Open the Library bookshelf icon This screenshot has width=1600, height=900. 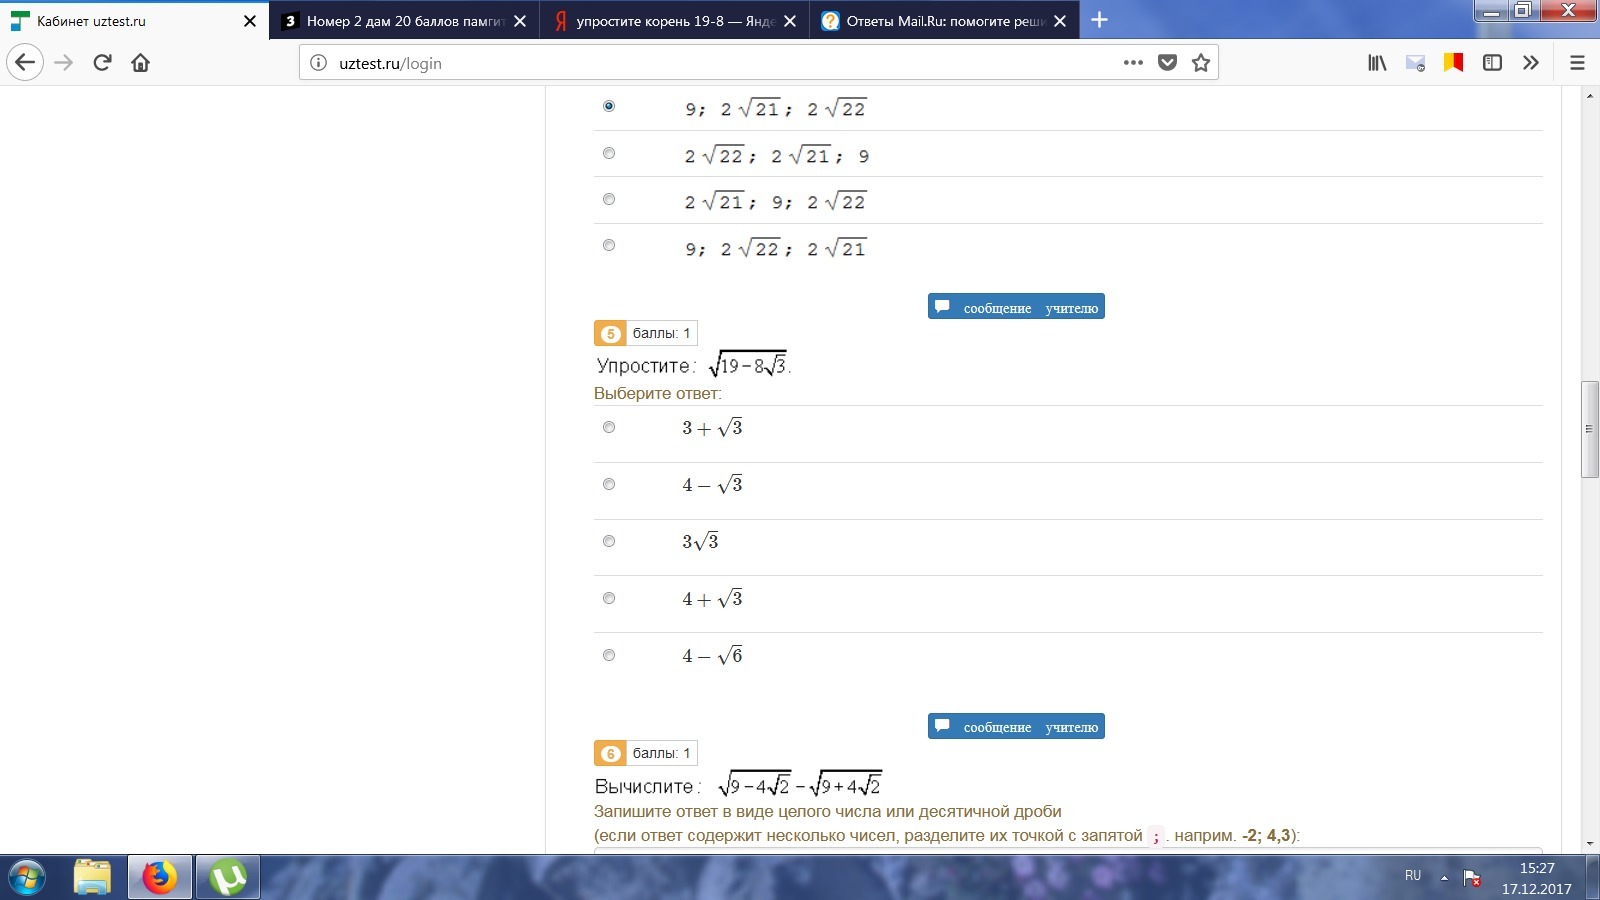pyautogui.click(x=1377, y=63)
